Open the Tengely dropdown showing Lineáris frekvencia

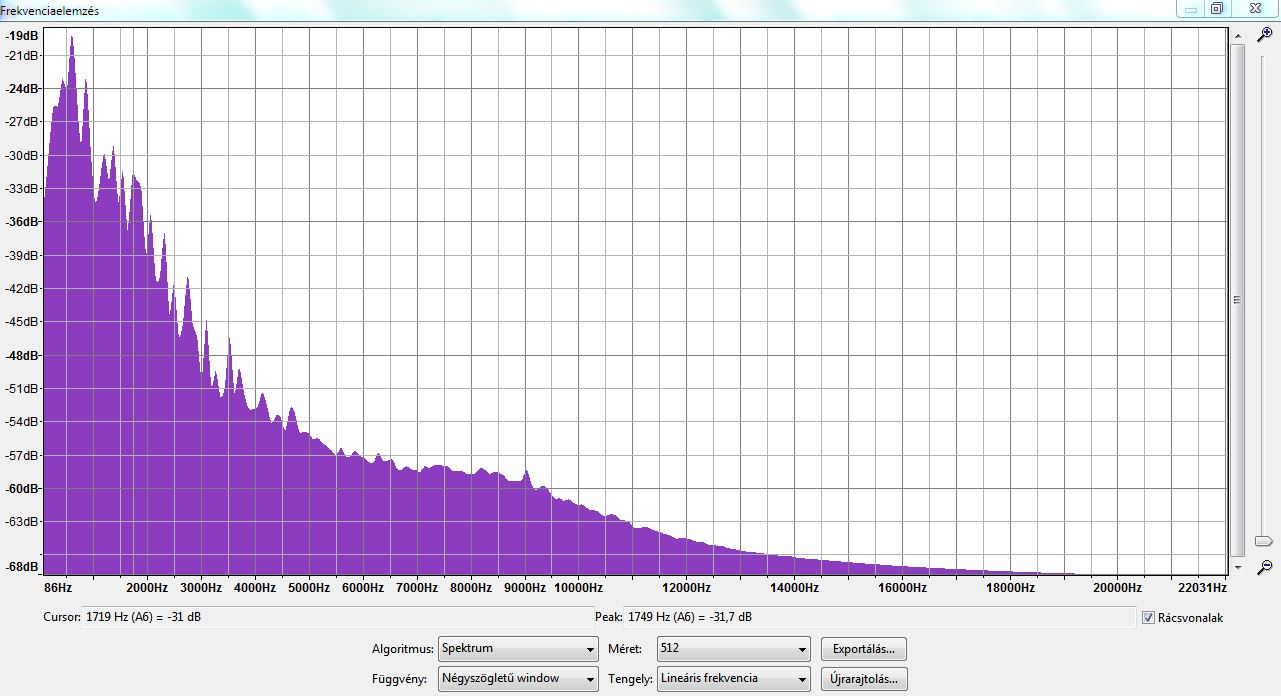pyautogui.click(x=733, y=679)
